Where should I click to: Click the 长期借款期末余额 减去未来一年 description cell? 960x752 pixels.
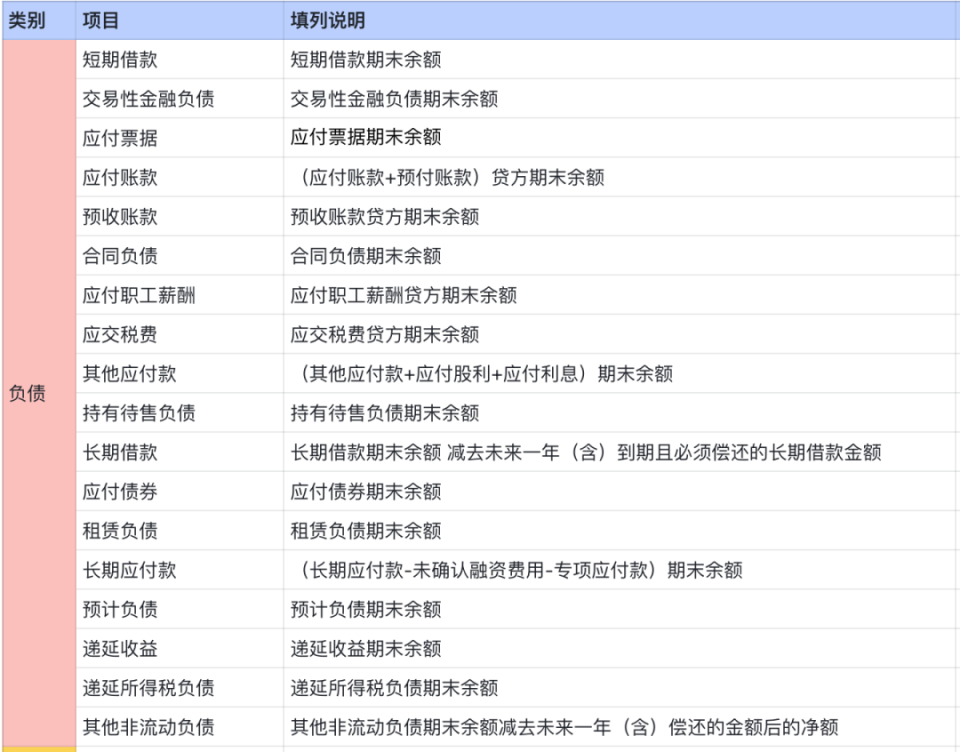pos(621,452)
